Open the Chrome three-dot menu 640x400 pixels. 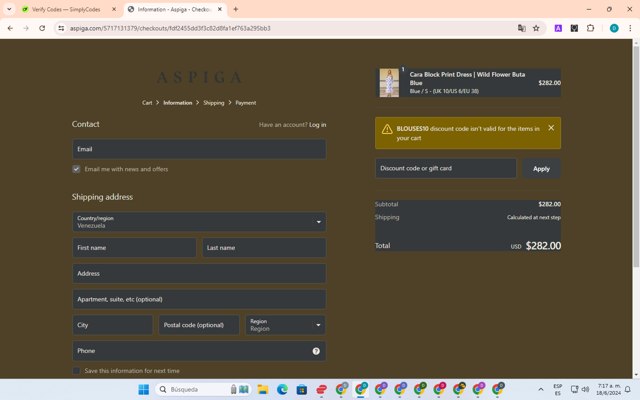coord(630,28)
